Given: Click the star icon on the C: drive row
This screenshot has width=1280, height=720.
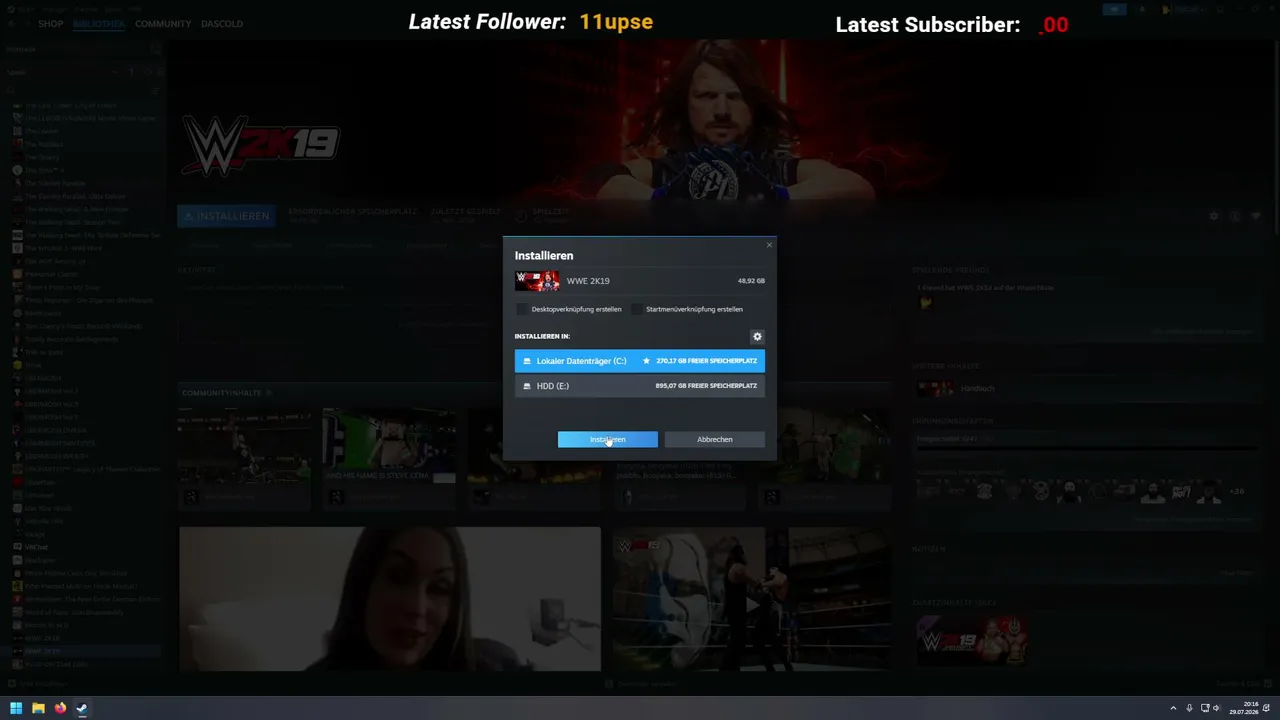Looking at the screenshot, I should (646, 361).
